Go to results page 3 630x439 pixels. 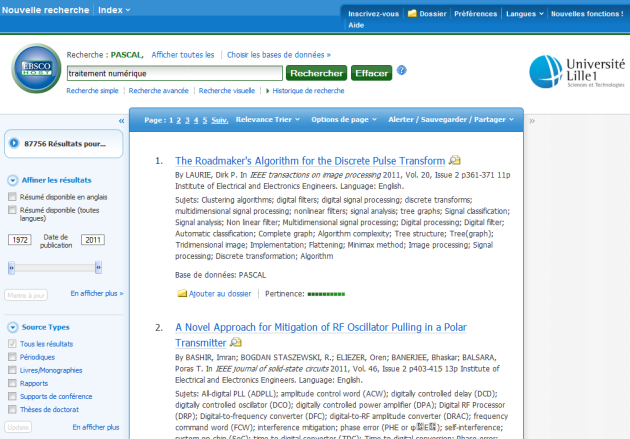coord(187,120)
